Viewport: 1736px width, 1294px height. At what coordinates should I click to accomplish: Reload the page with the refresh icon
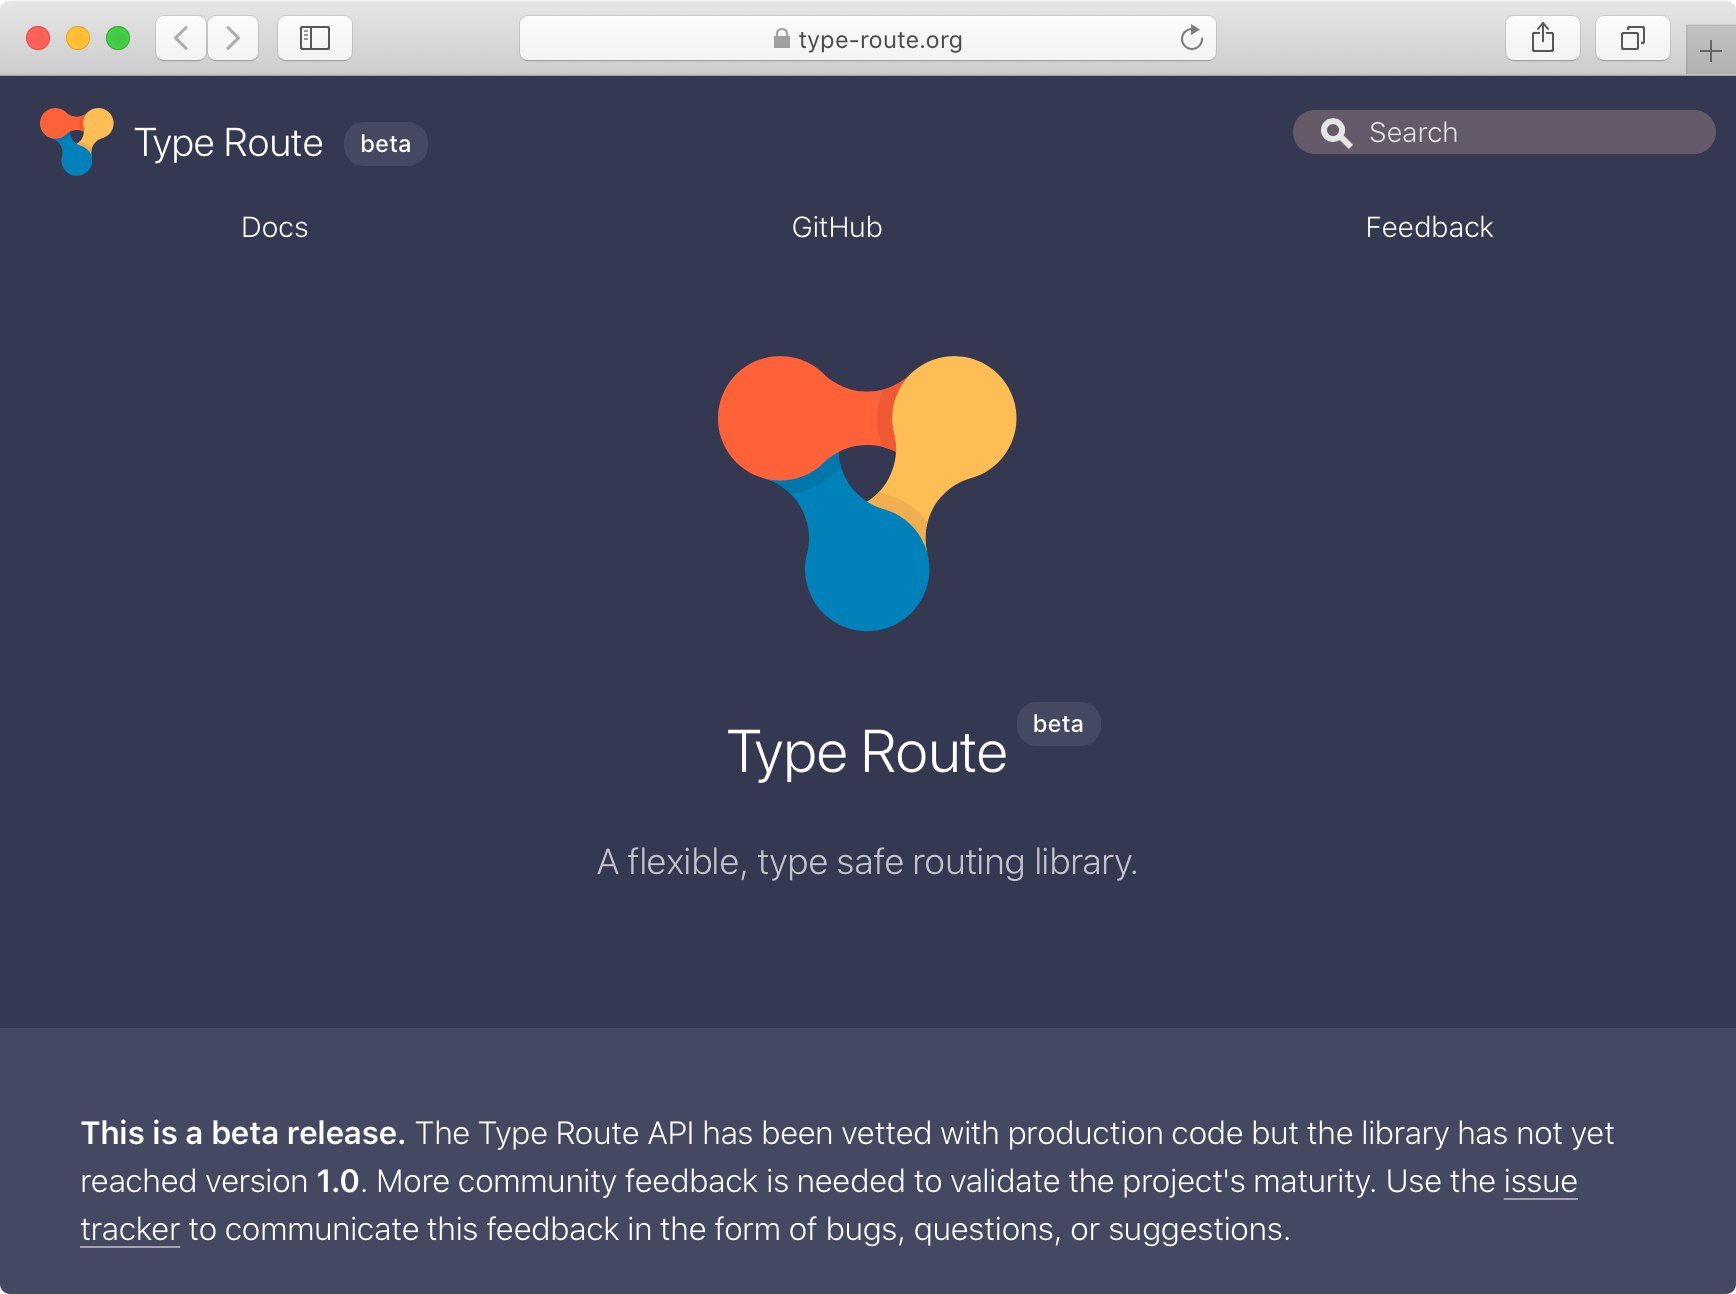click(x=1191, y=38)
